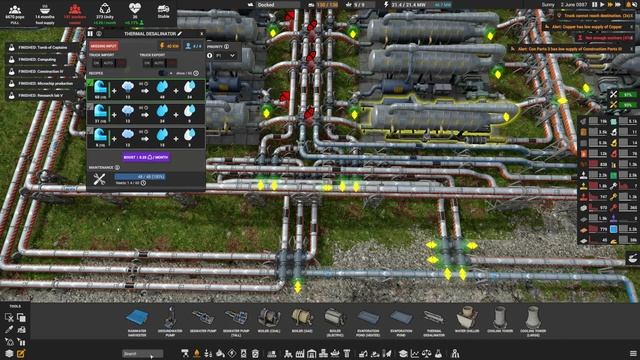Screen dimensions: 640x360
Task: Click the maintenance progress bar
Action: pos(140,177)
